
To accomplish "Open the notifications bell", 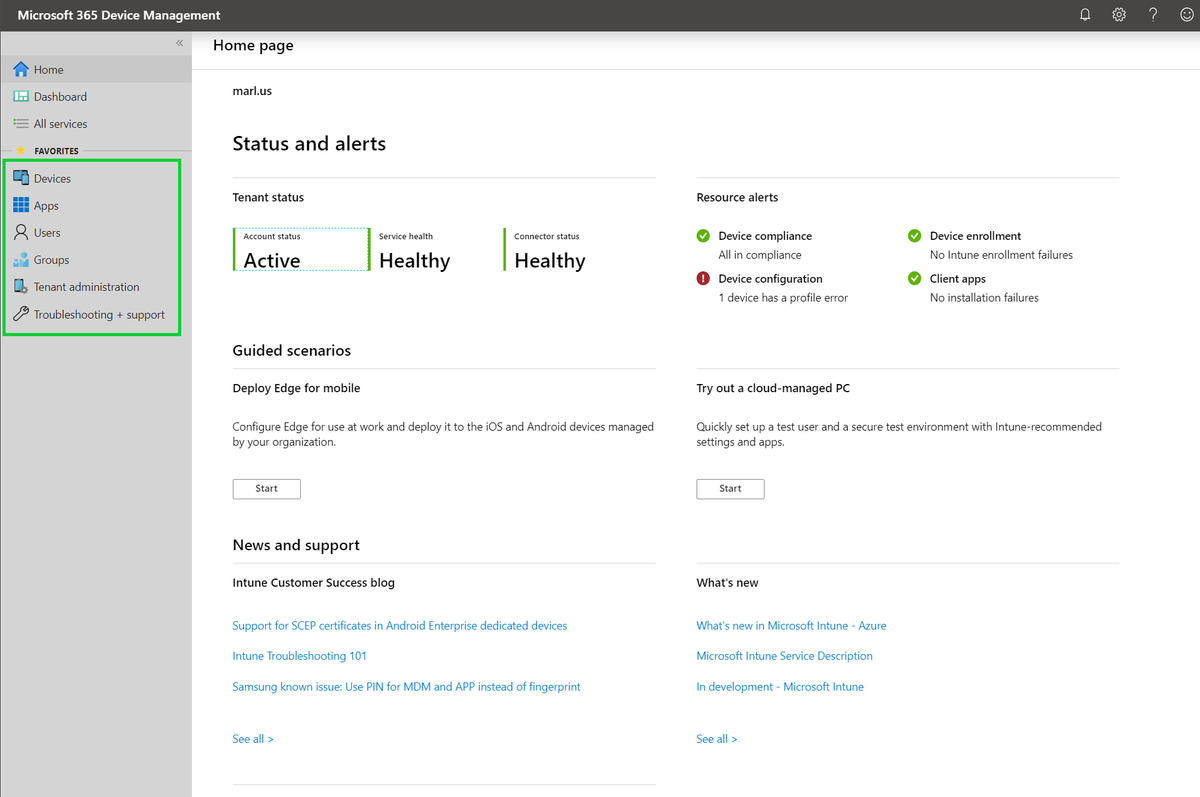I will tap(1084, 15).
